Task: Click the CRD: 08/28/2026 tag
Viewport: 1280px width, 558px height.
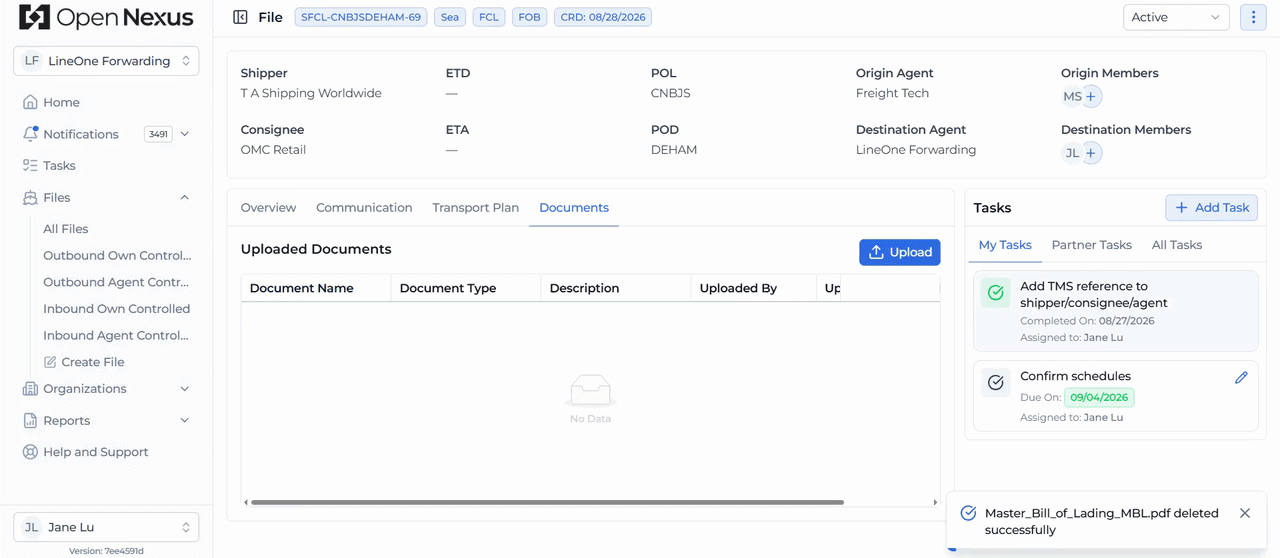Action: [x=603, y=17]
